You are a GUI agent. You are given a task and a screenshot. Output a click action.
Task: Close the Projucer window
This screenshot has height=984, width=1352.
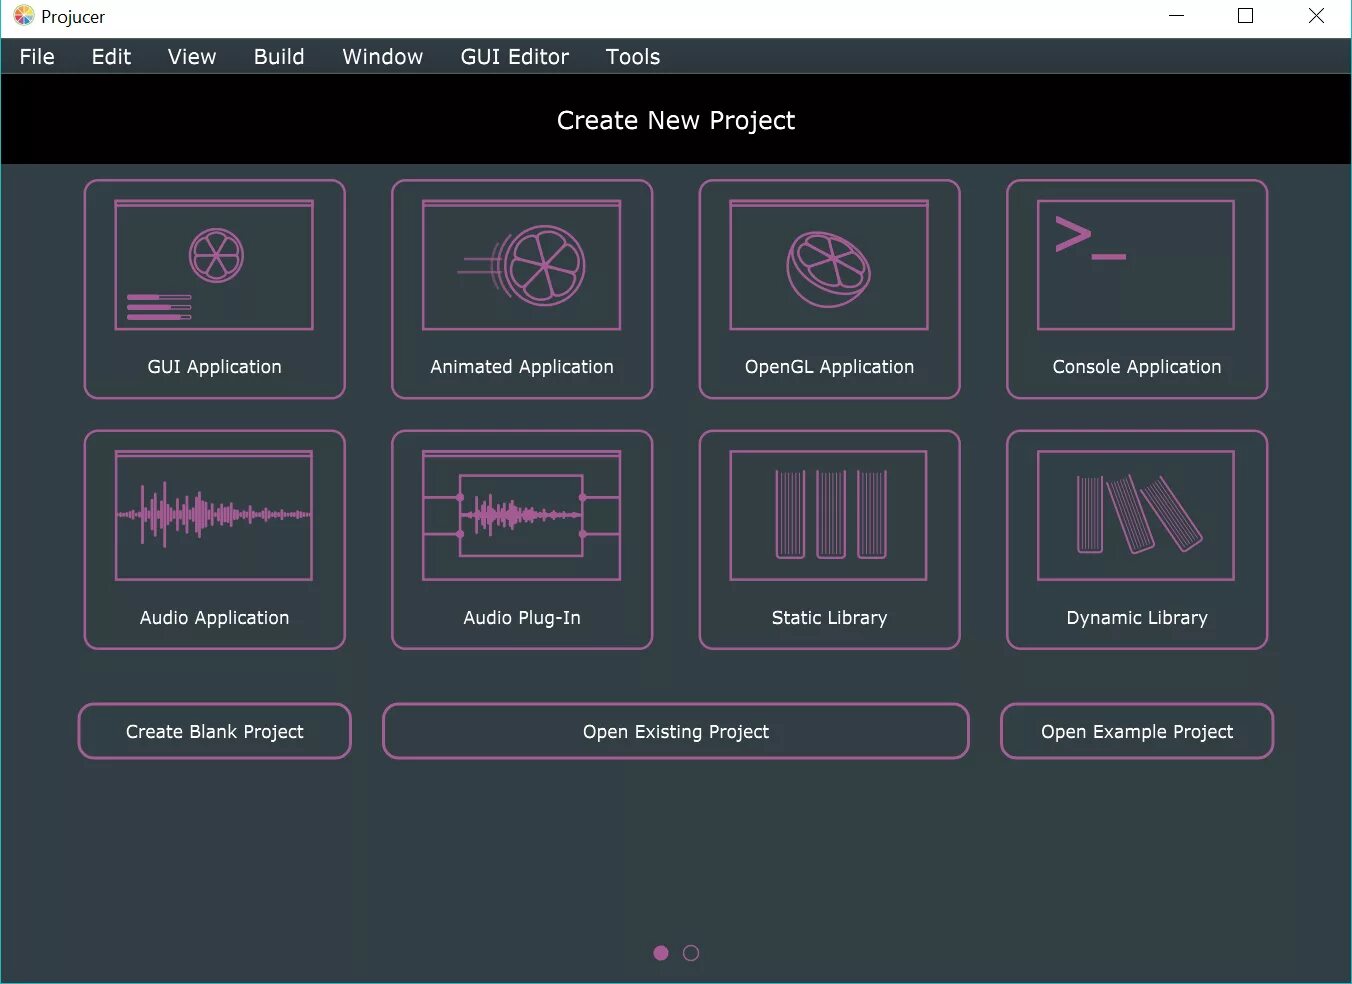coord(1316,16)
